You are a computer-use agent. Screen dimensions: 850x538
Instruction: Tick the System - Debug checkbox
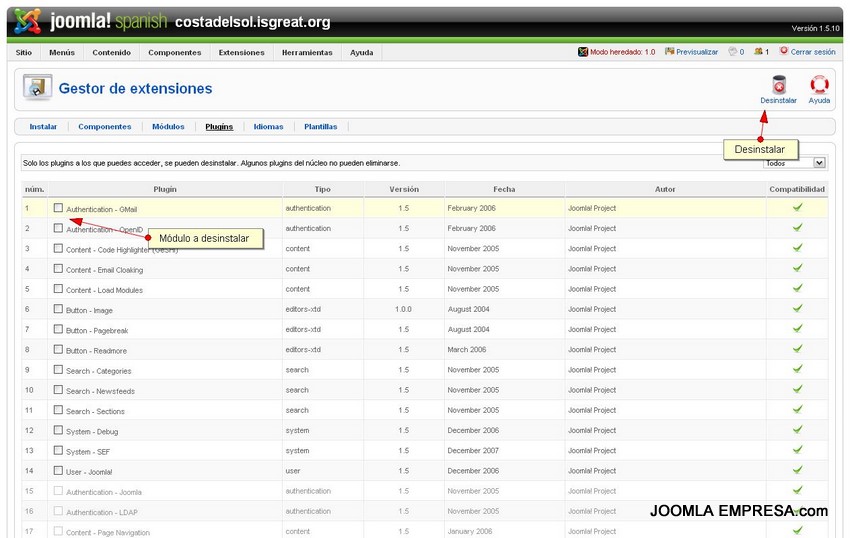[59, 430]
